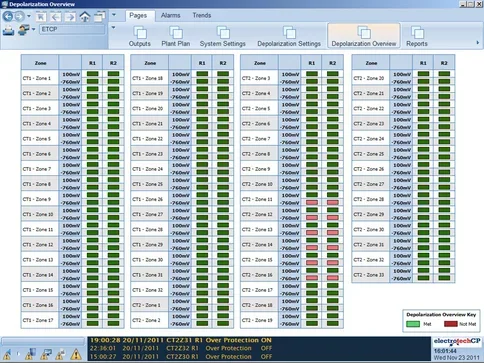The width and height of the screenshot is (484, 363).
Task: Click the red -760mV R2 indicator for CT2 Zone 12
Action: (x=333, y=218)
